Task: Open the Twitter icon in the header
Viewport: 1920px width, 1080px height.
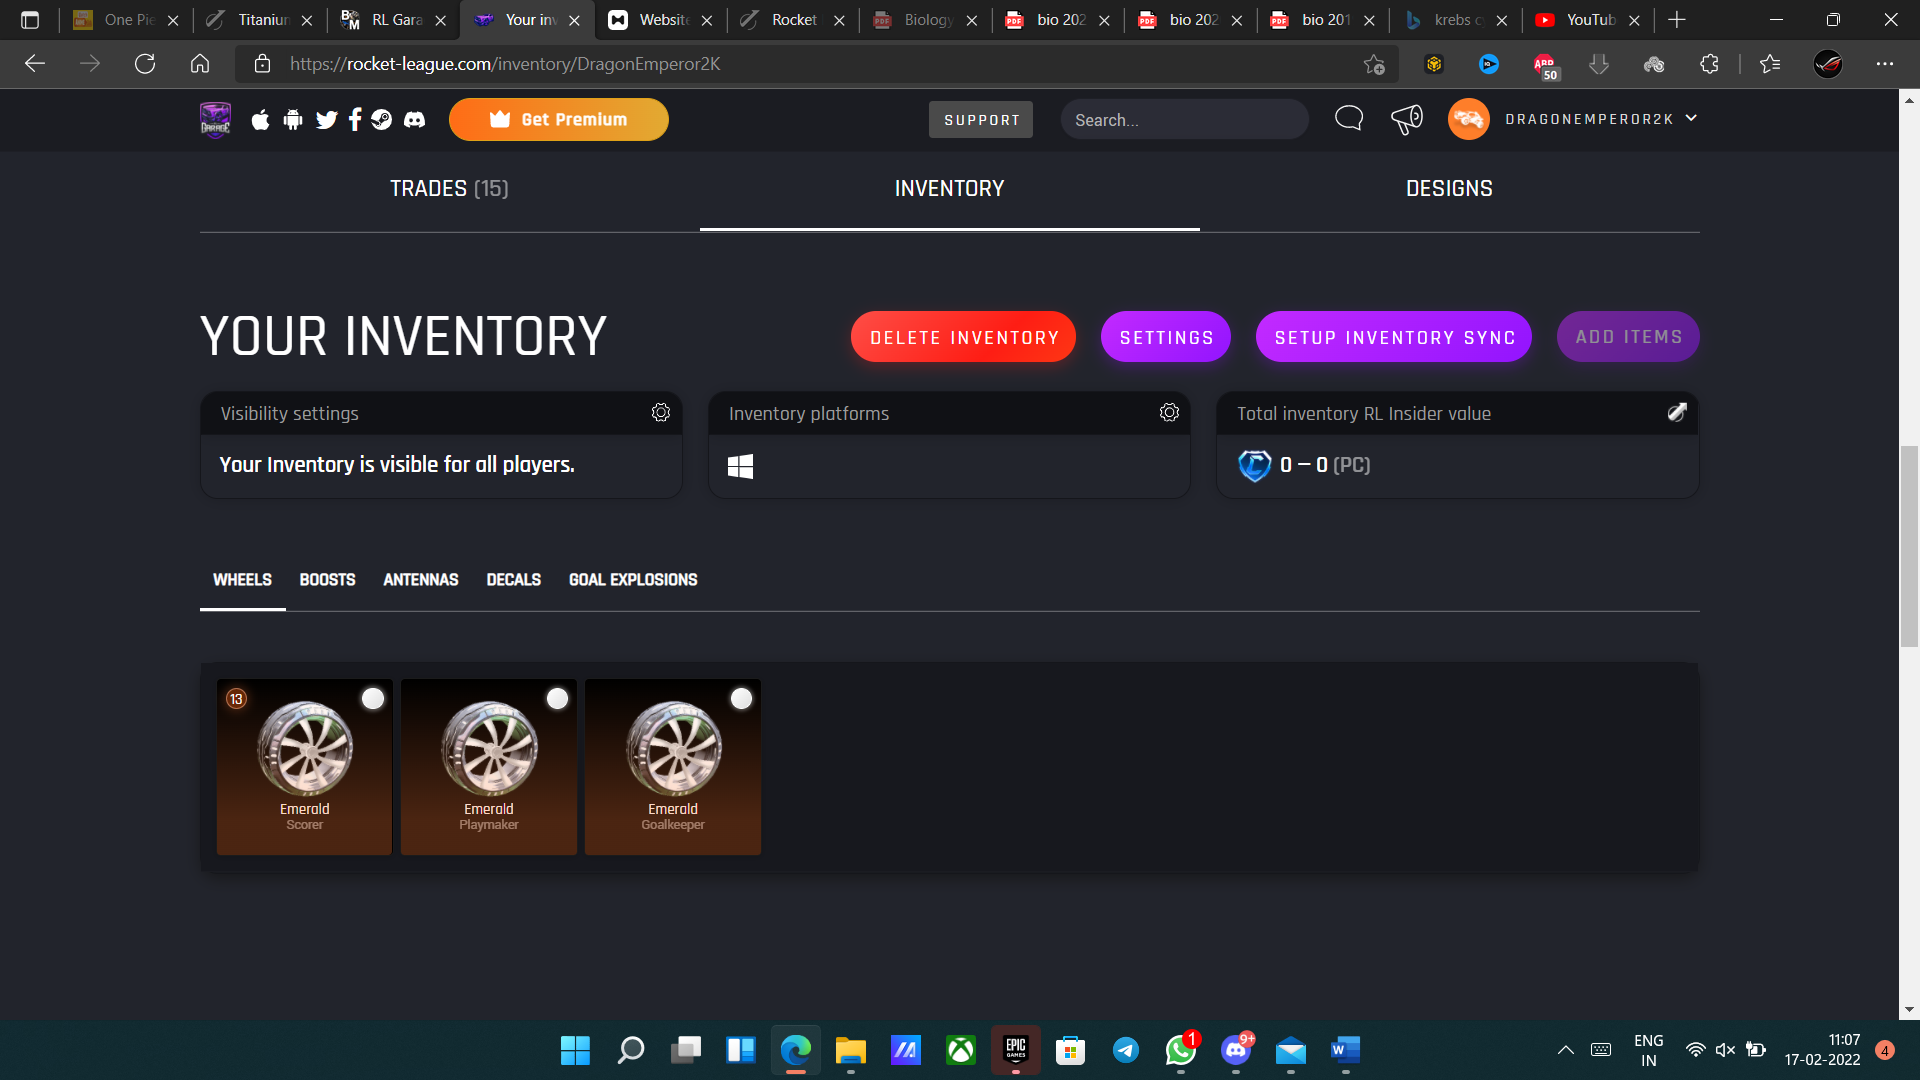Action: tap(326, 119)
